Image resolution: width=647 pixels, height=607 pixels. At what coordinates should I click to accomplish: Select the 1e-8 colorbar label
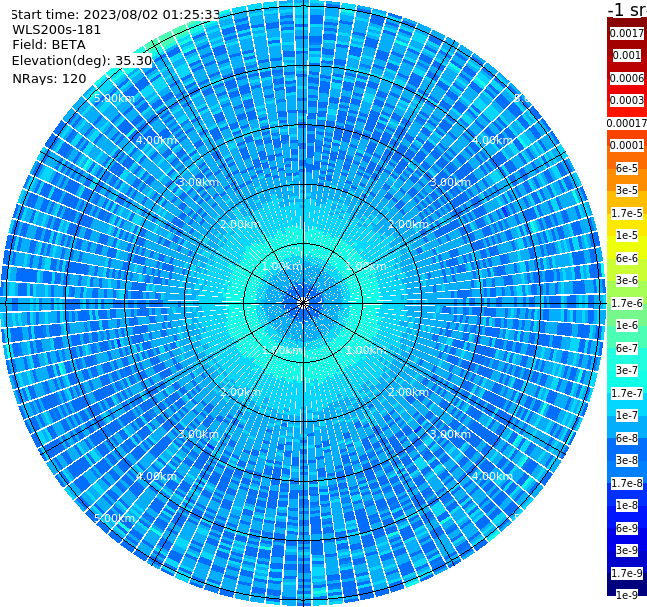click(627, 505)
